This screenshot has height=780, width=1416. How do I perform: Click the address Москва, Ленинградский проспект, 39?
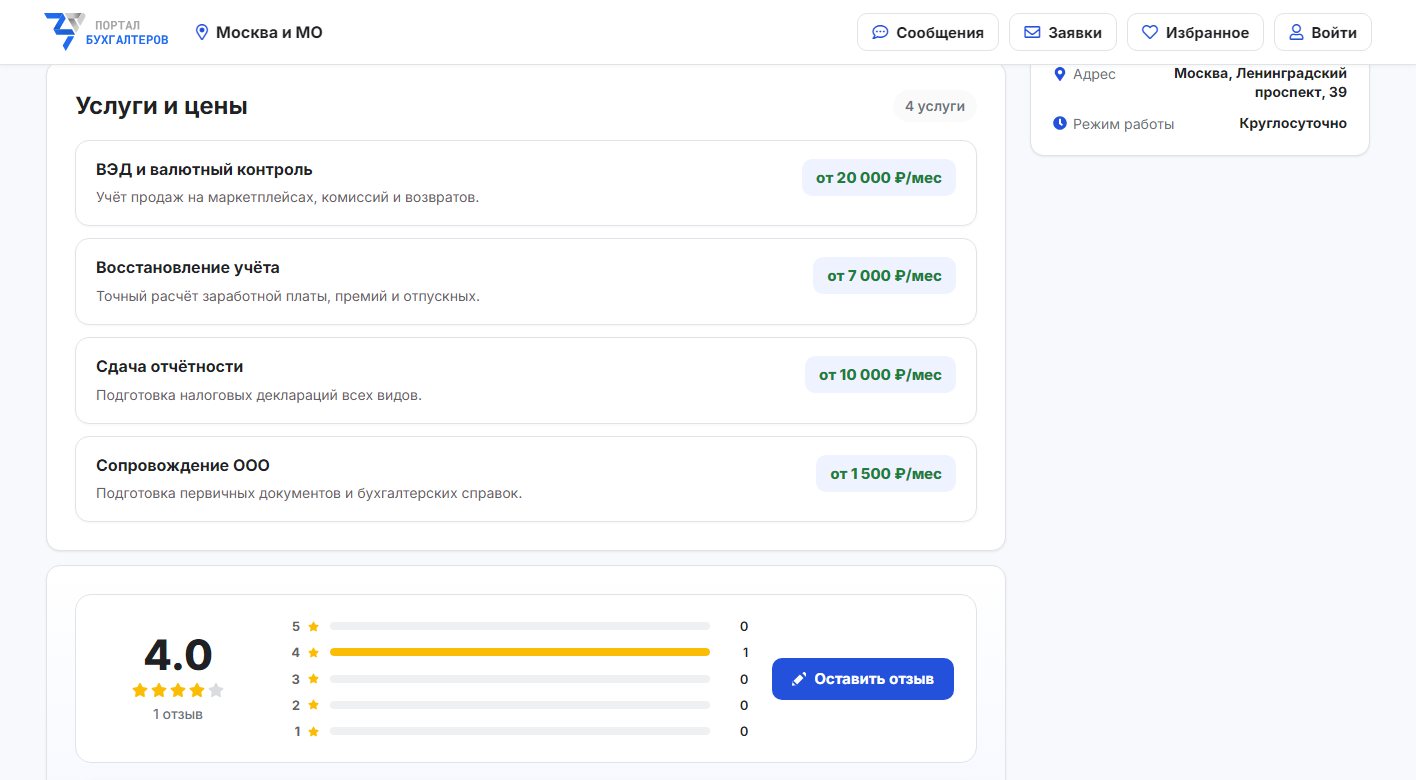pos(1260,83)
